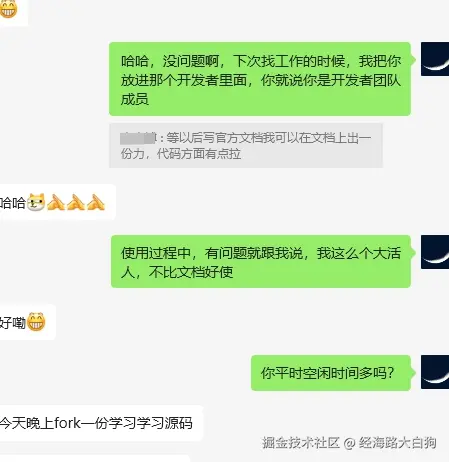Click the 你平时空闲时间多吗？ message bubble
Screen dimensions: 449x462
(x=331, y=373)
